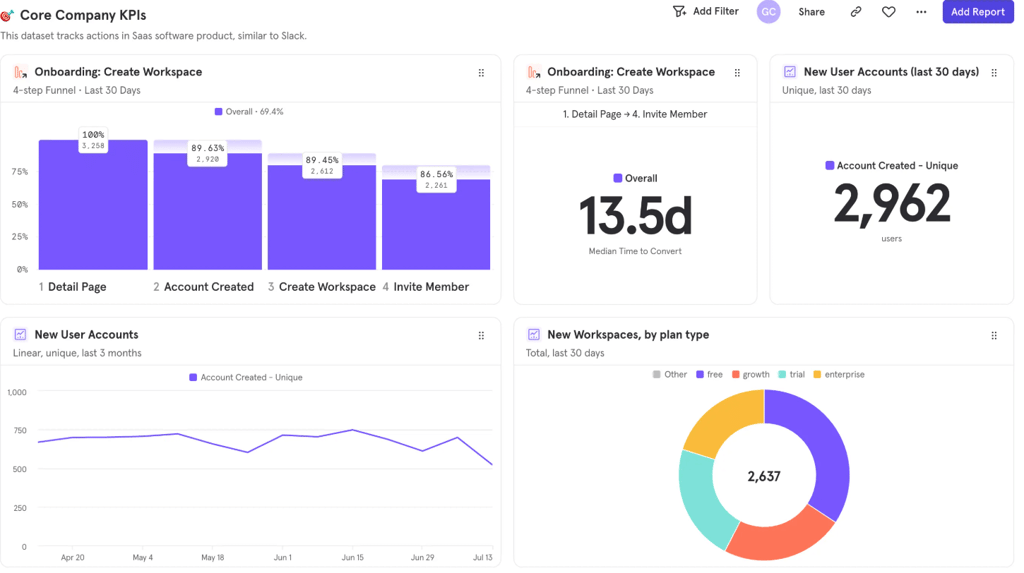Click the 2,637 donut center total
Image resolution: width=1024 pixels, height=573 pixels.
(763, 476)
